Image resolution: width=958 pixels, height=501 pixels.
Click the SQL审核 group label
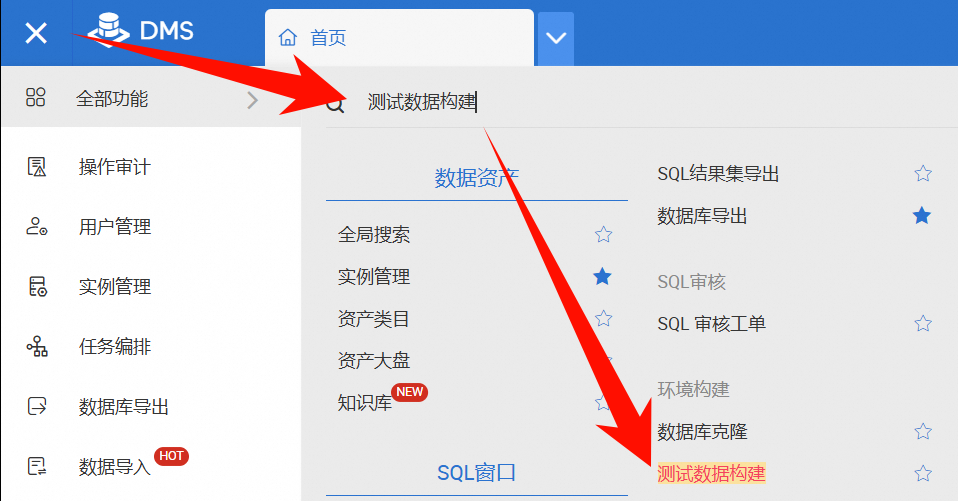[691, 282]
